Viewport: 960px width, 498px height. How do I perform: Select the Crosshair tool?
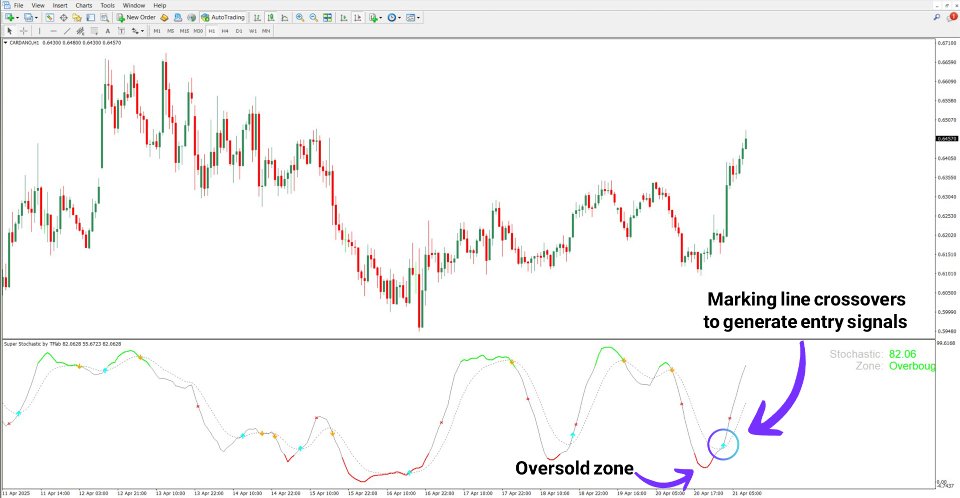23,31
